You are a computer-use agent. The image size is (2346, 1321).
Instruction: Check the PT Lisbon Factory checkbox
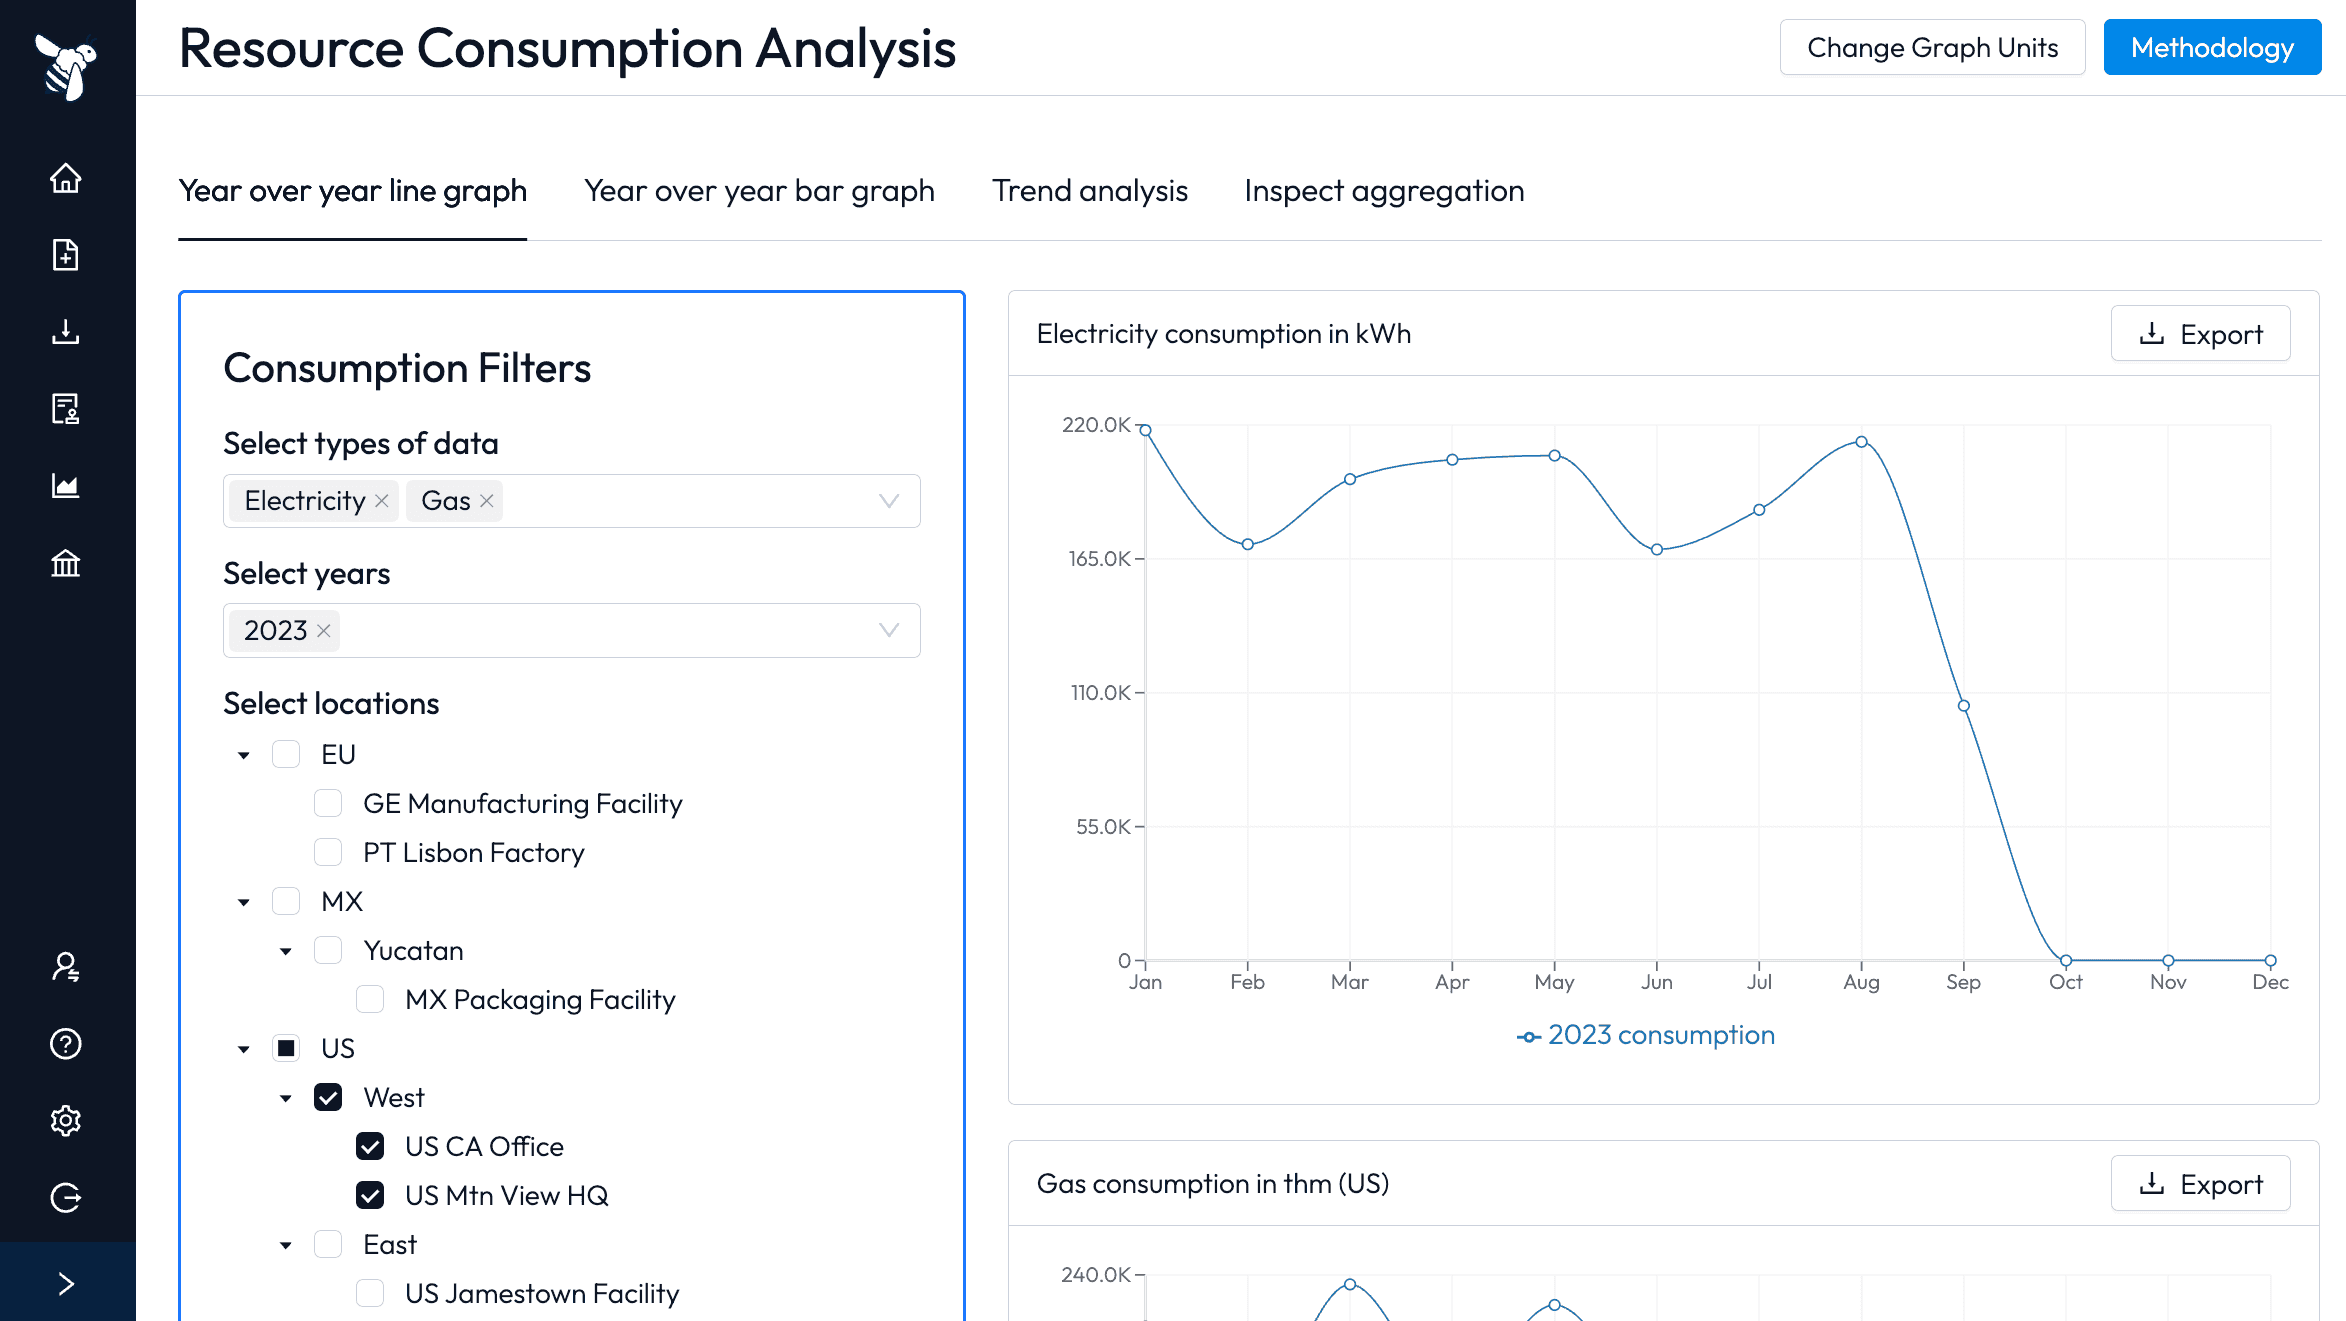tap(328, 852)
